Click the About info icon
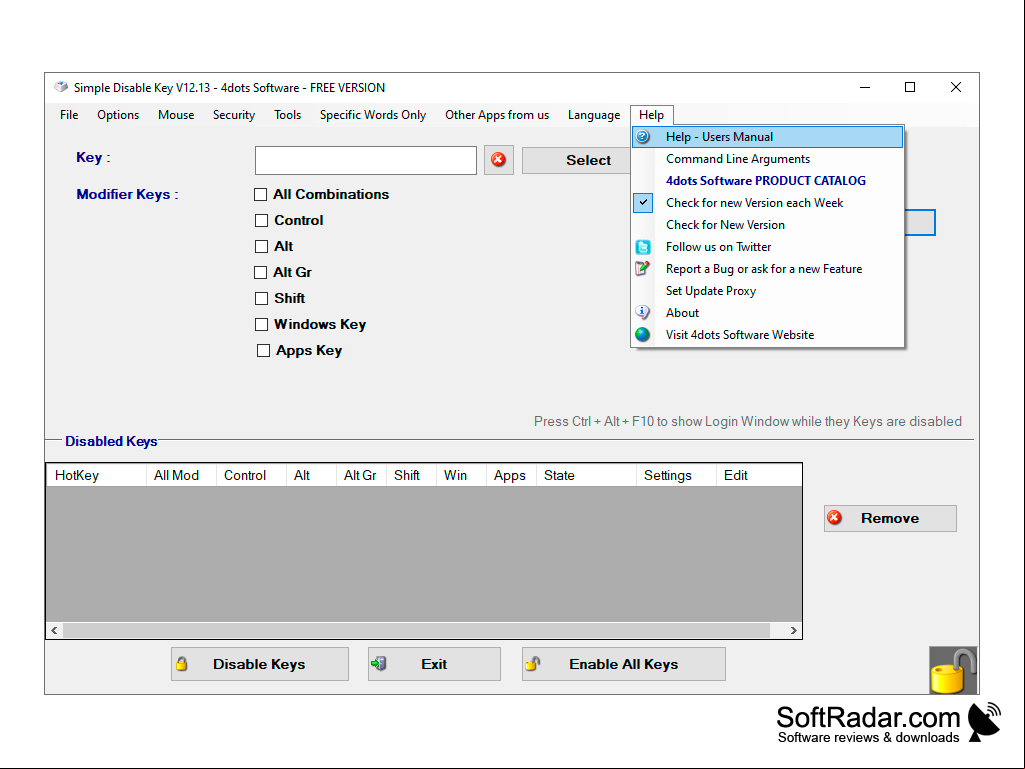1025x769 pixels. coord(643,313)
